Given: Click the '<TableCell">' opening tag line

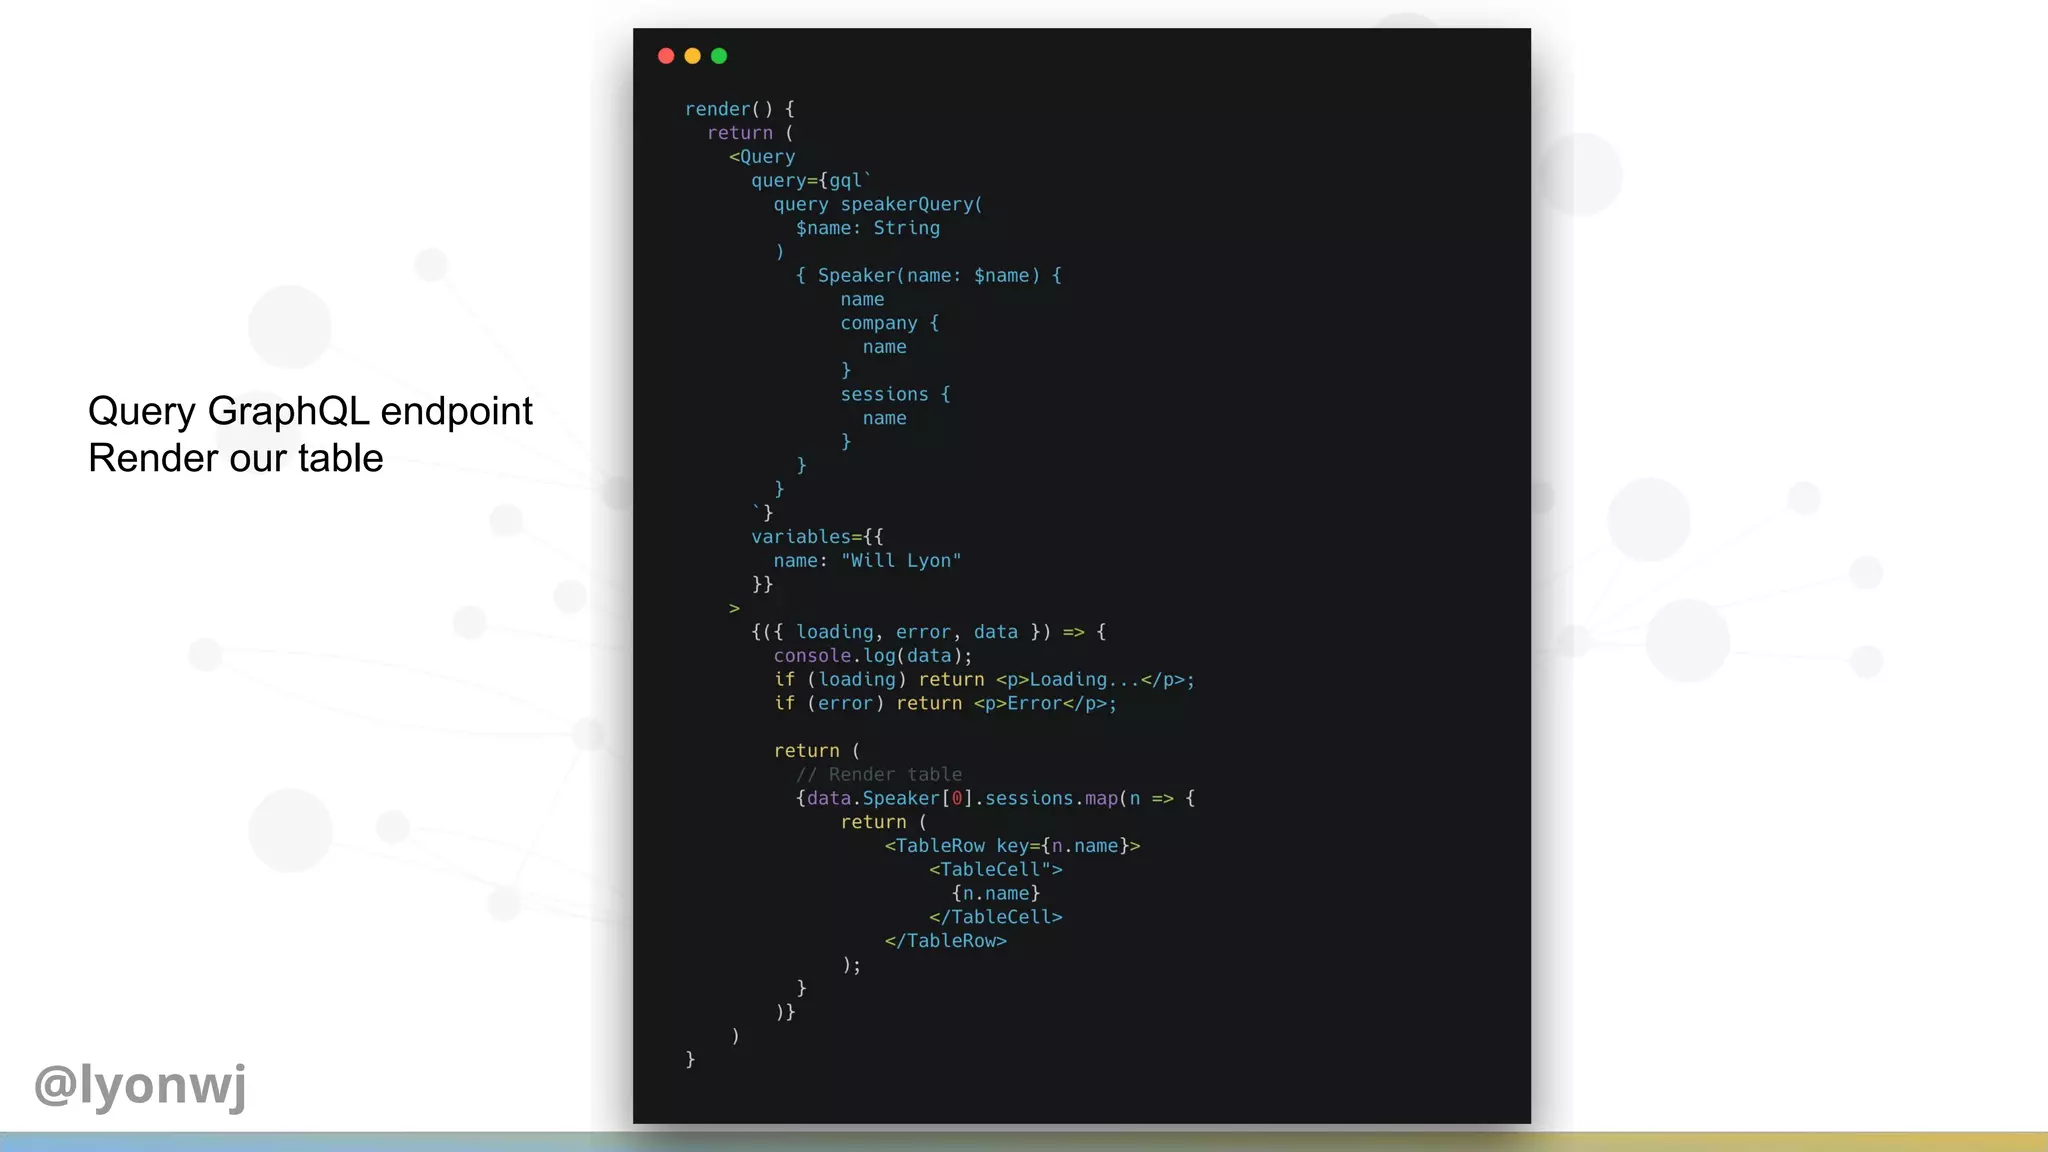Looking at the screenshot, I should (x=996, y=870).
